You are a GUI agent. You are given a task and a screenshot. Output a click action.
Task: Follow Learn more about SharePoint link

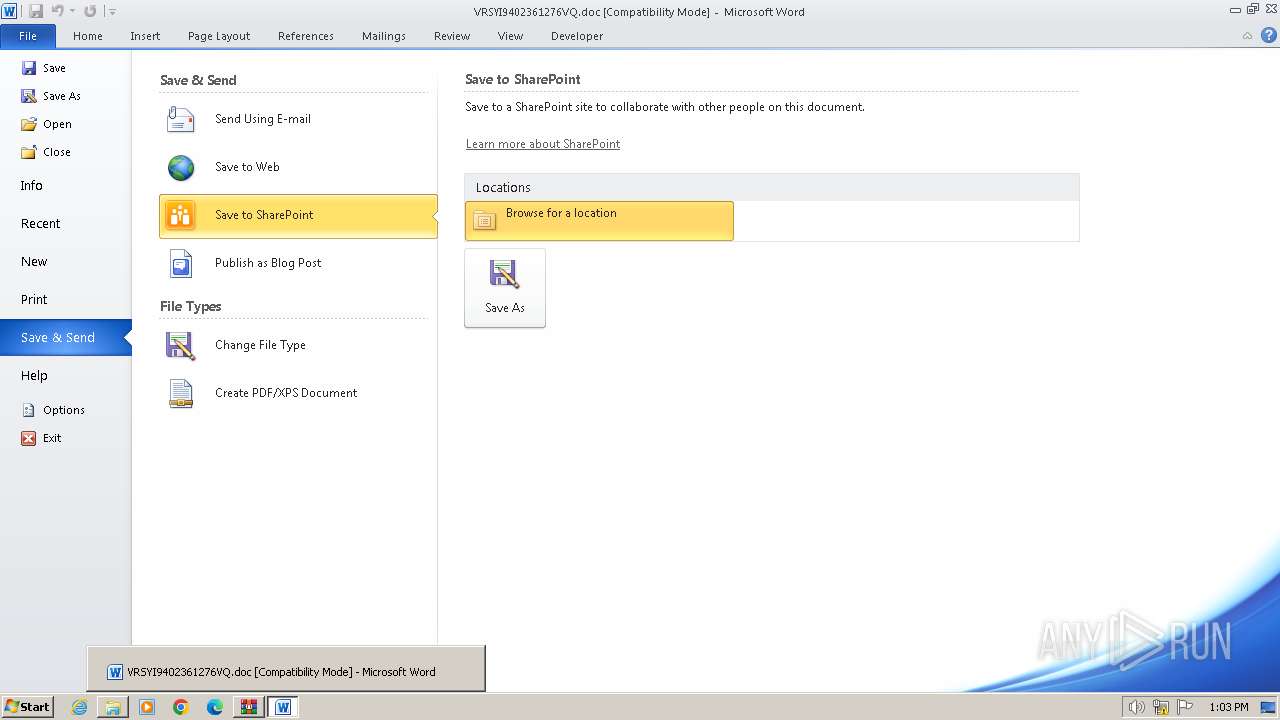click(543, 144)
